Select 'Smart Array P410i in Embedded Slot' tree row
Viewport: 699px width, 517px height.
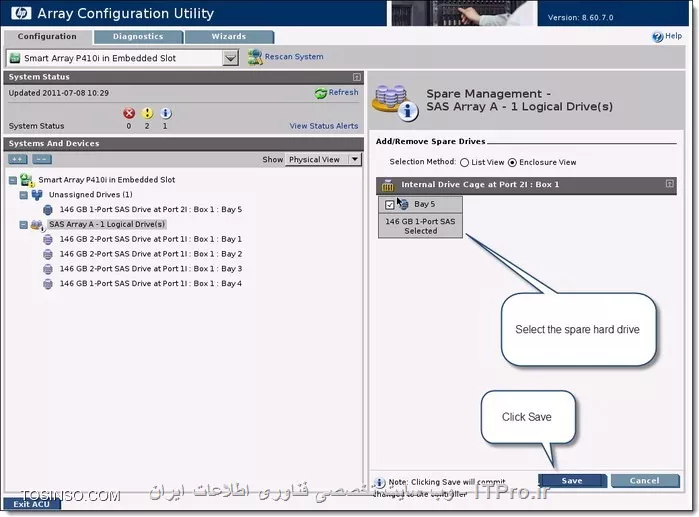pos(107,180)
